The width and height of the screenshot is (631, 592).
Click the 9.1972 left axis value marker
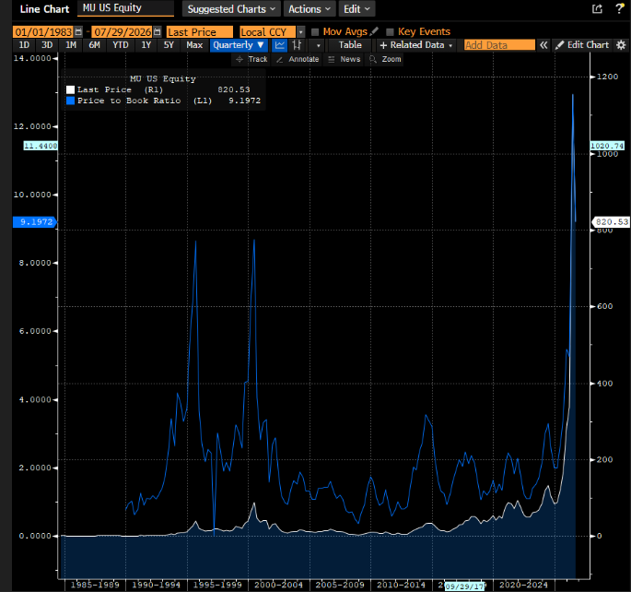tap(34, 222)
